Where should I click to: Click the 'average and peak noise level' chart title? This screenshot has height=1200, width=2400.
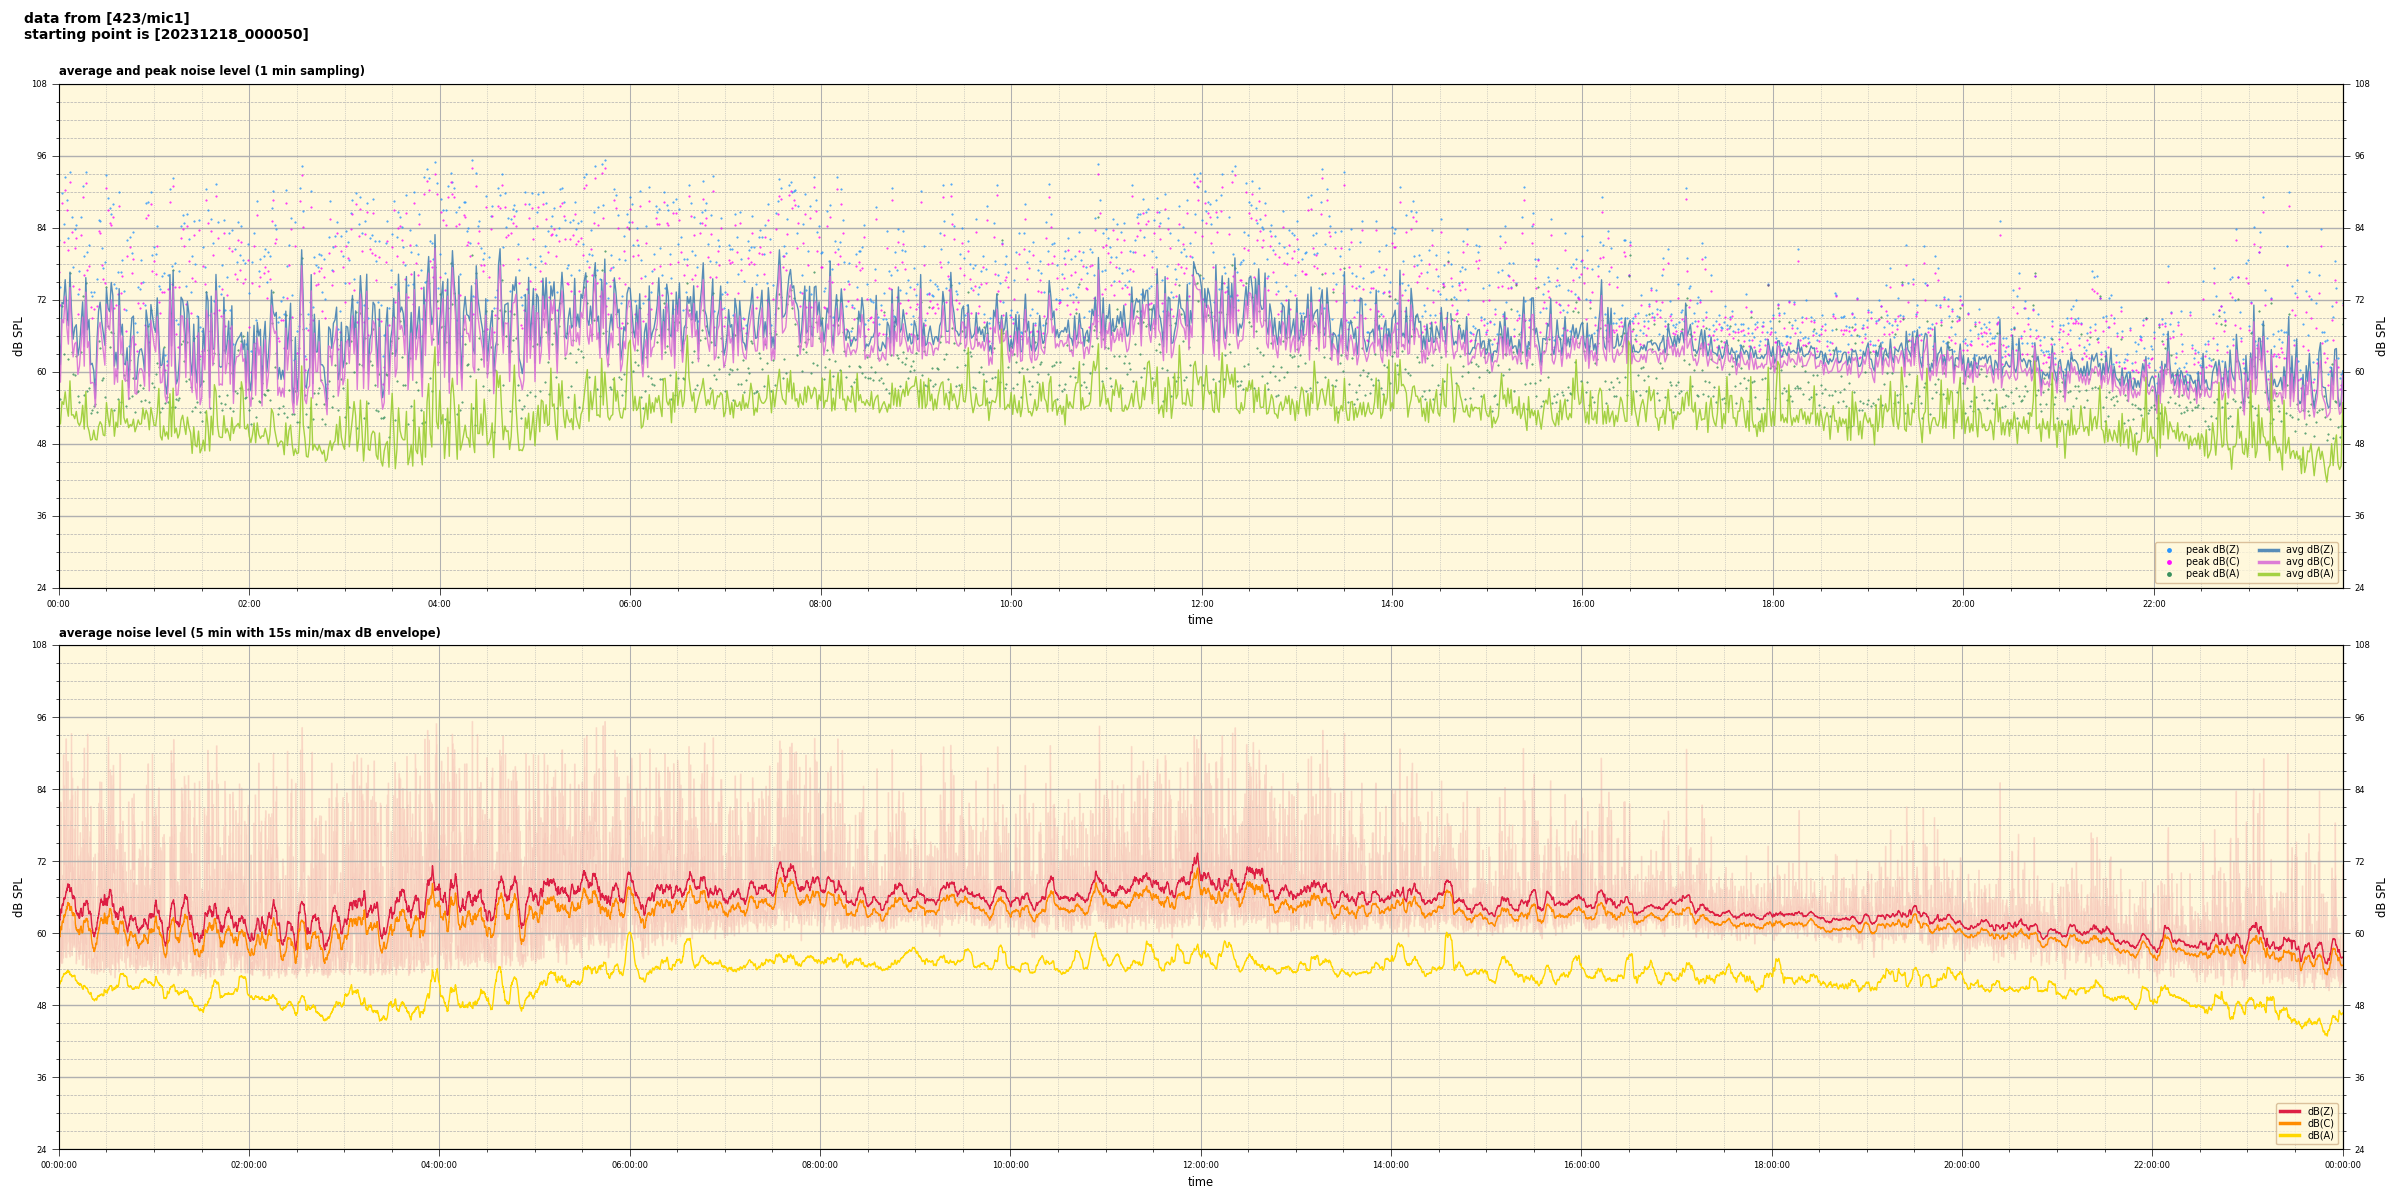tap(211, 71)
